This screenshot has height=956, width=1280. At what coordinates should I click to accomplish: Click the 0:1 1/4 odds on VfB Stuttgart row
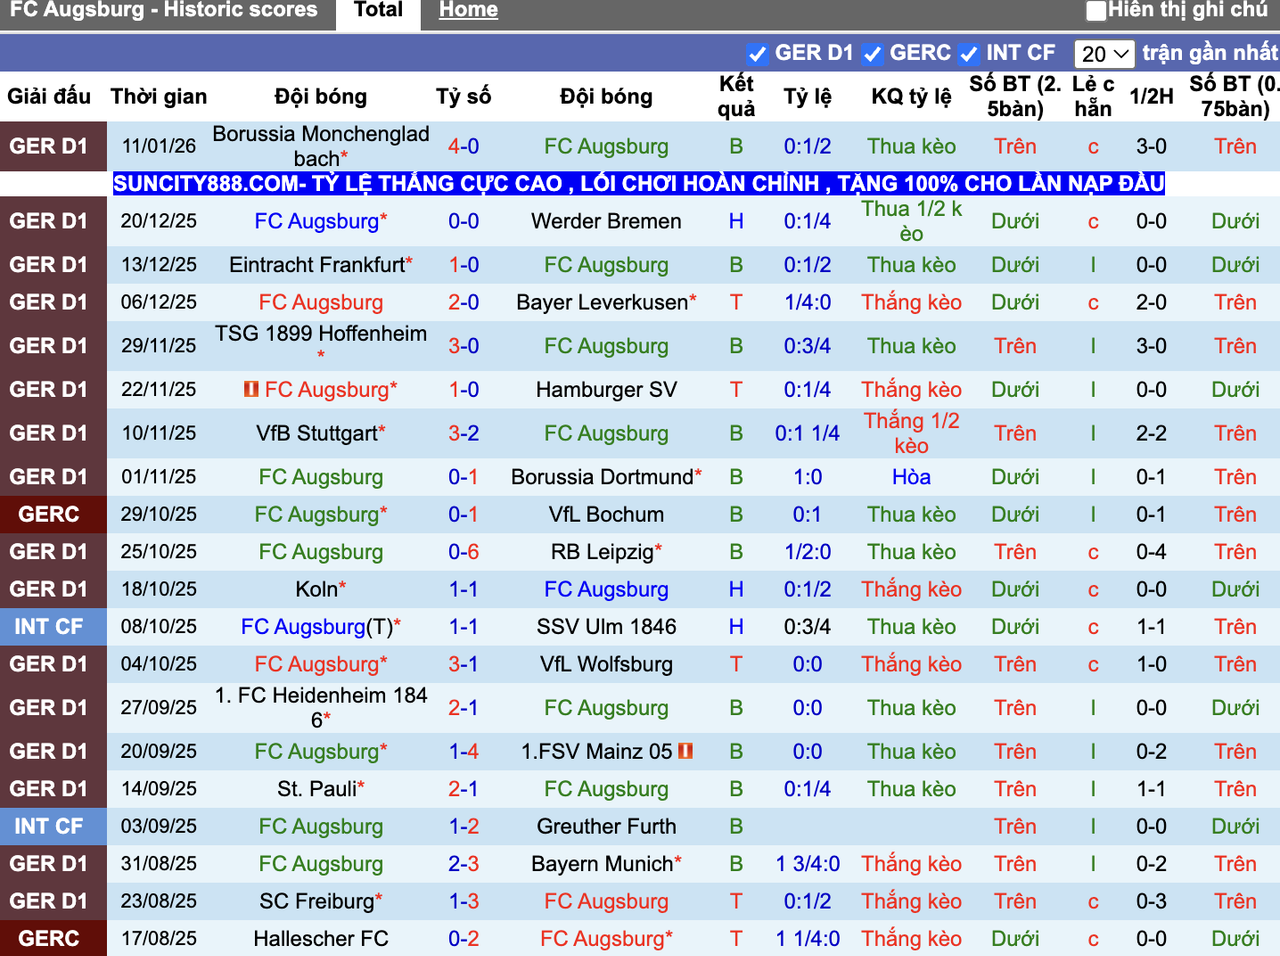pyautogui.click(x=807, y=433)
